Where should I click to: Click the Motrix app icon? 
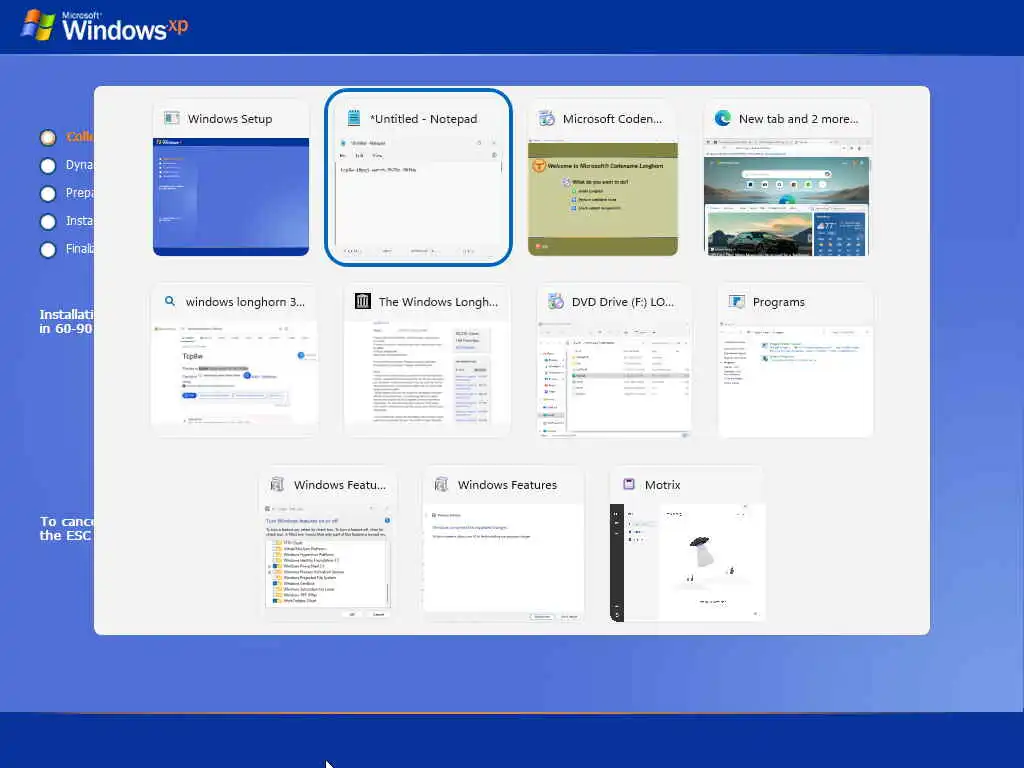pos(629,484)
